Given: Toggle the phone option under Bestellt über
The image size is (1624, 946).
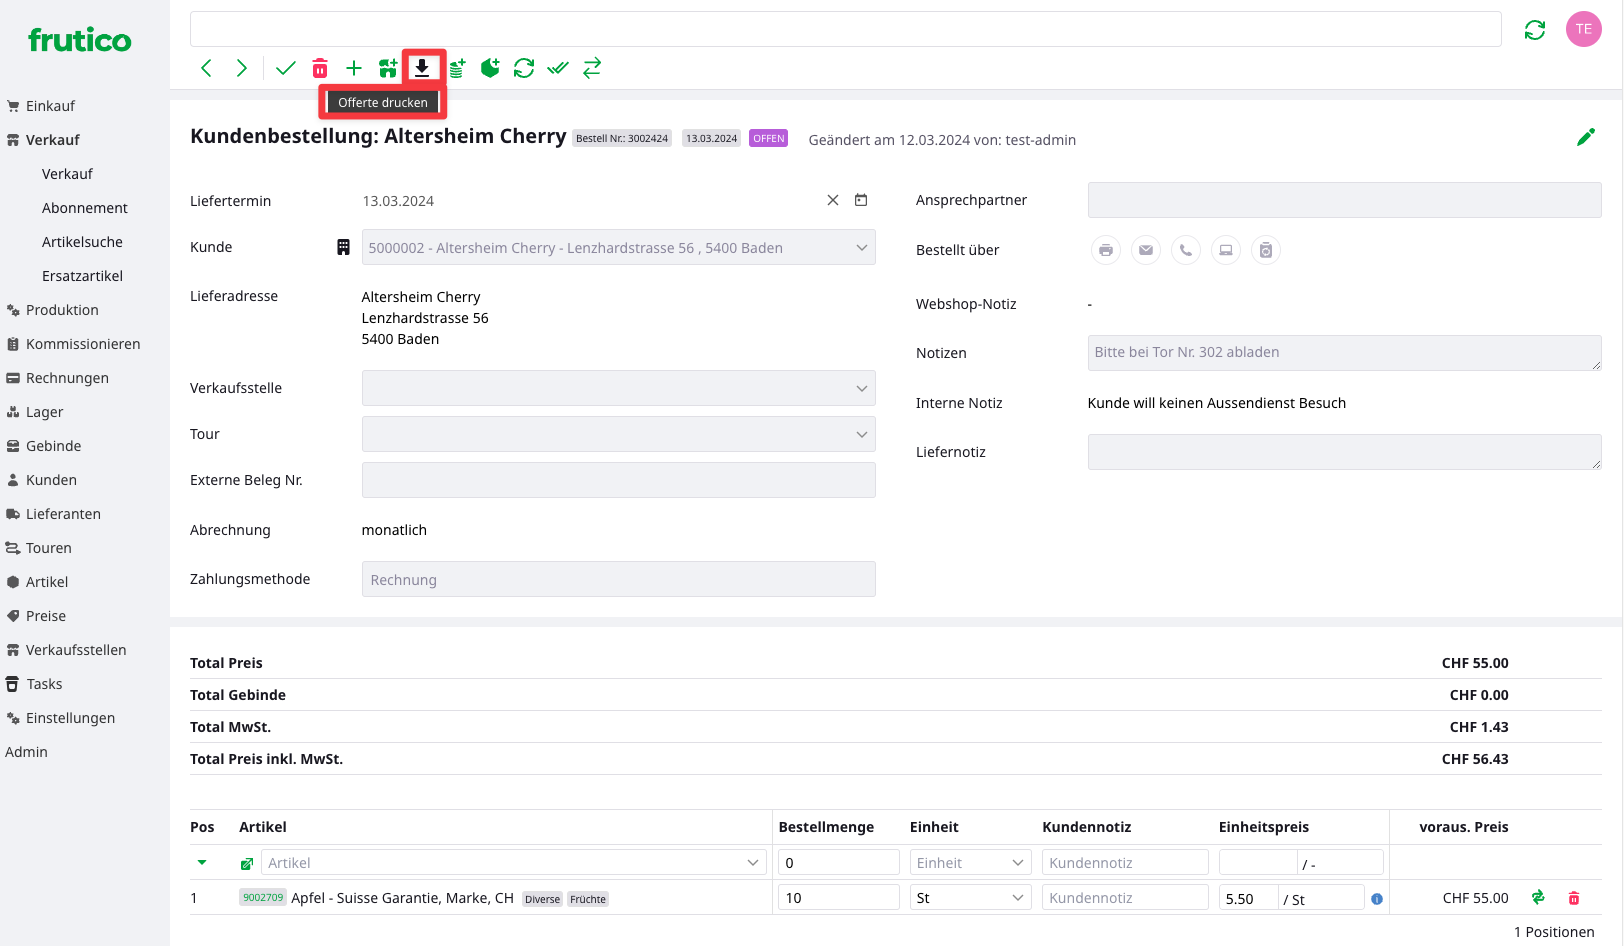Looking at the screenshot, I should click(x=1185, y=250).
